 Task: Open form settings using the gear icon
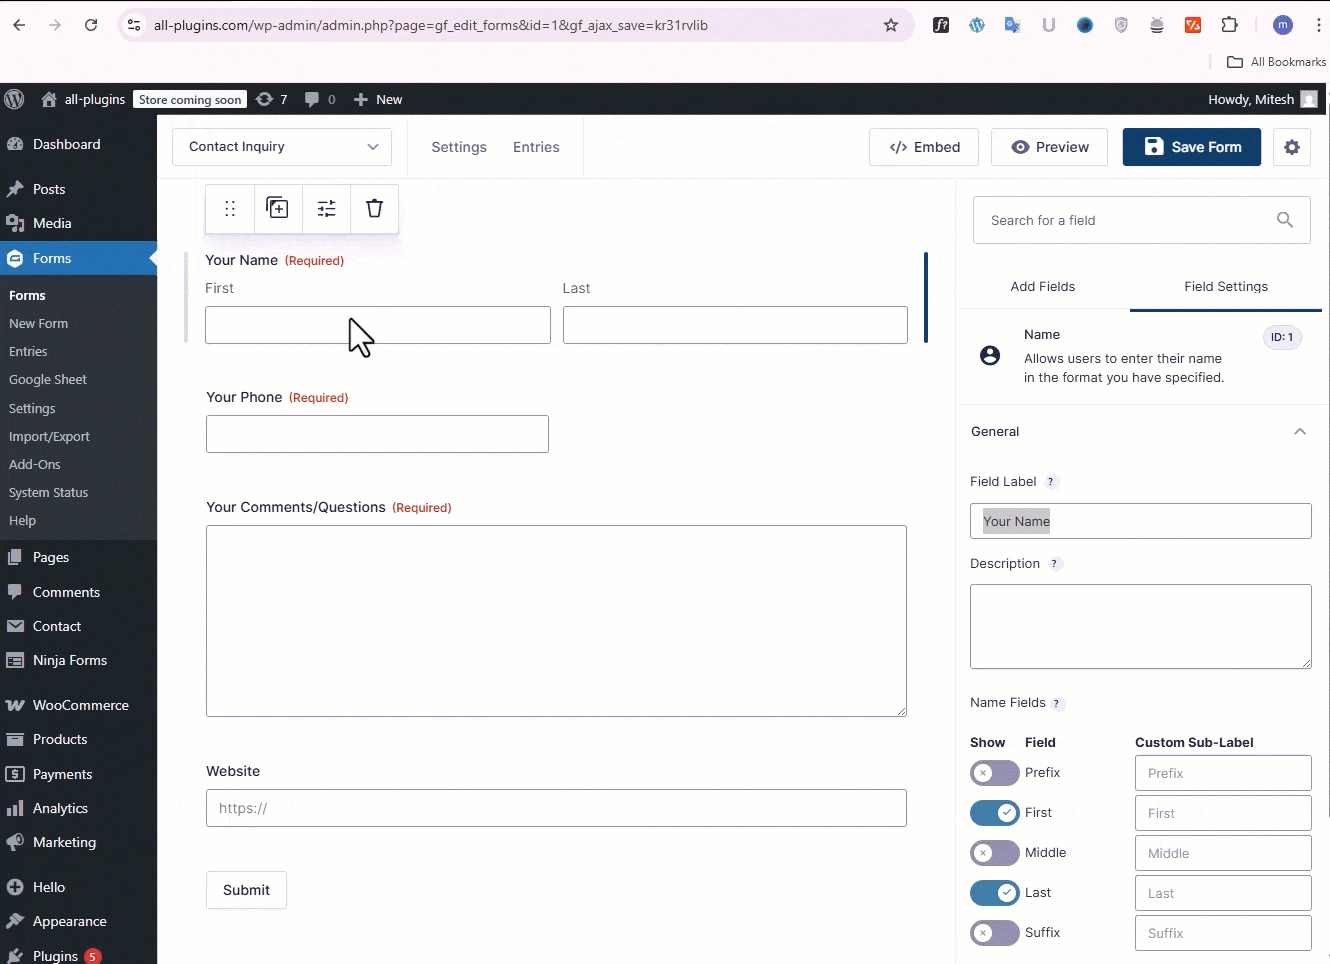tap(1292, 147)
